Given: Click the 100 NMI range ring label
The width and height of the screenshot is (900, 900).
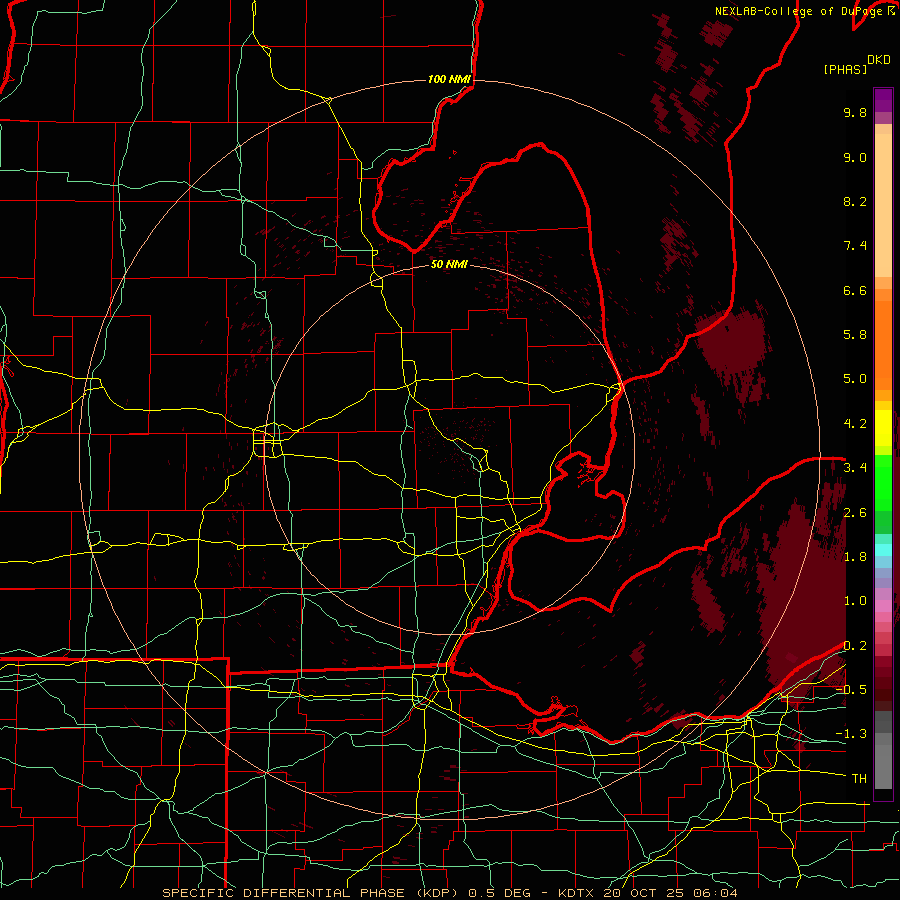Looking at the screenshot, I should pyautogui.click(x=449, y=79).
